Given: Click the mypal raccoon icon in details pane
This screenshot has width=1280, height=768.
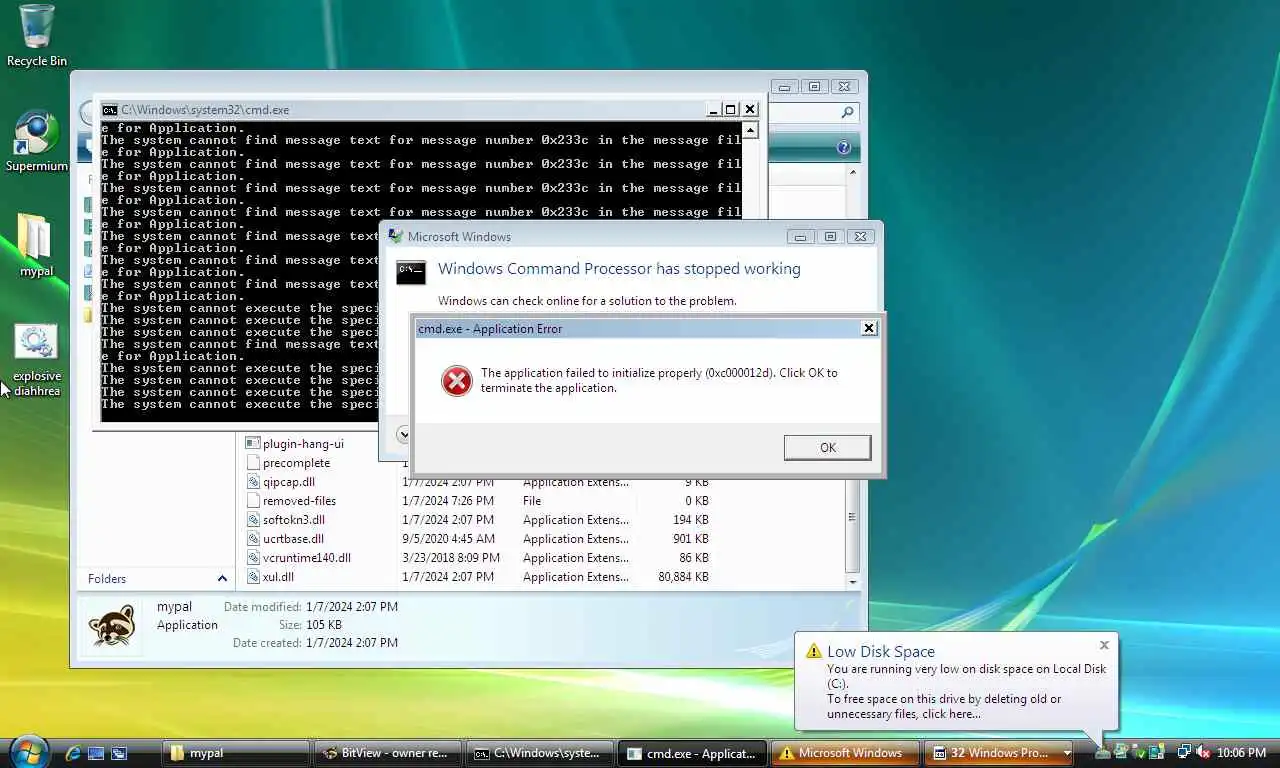Looking at the screenshot, I should coord(112,625).
